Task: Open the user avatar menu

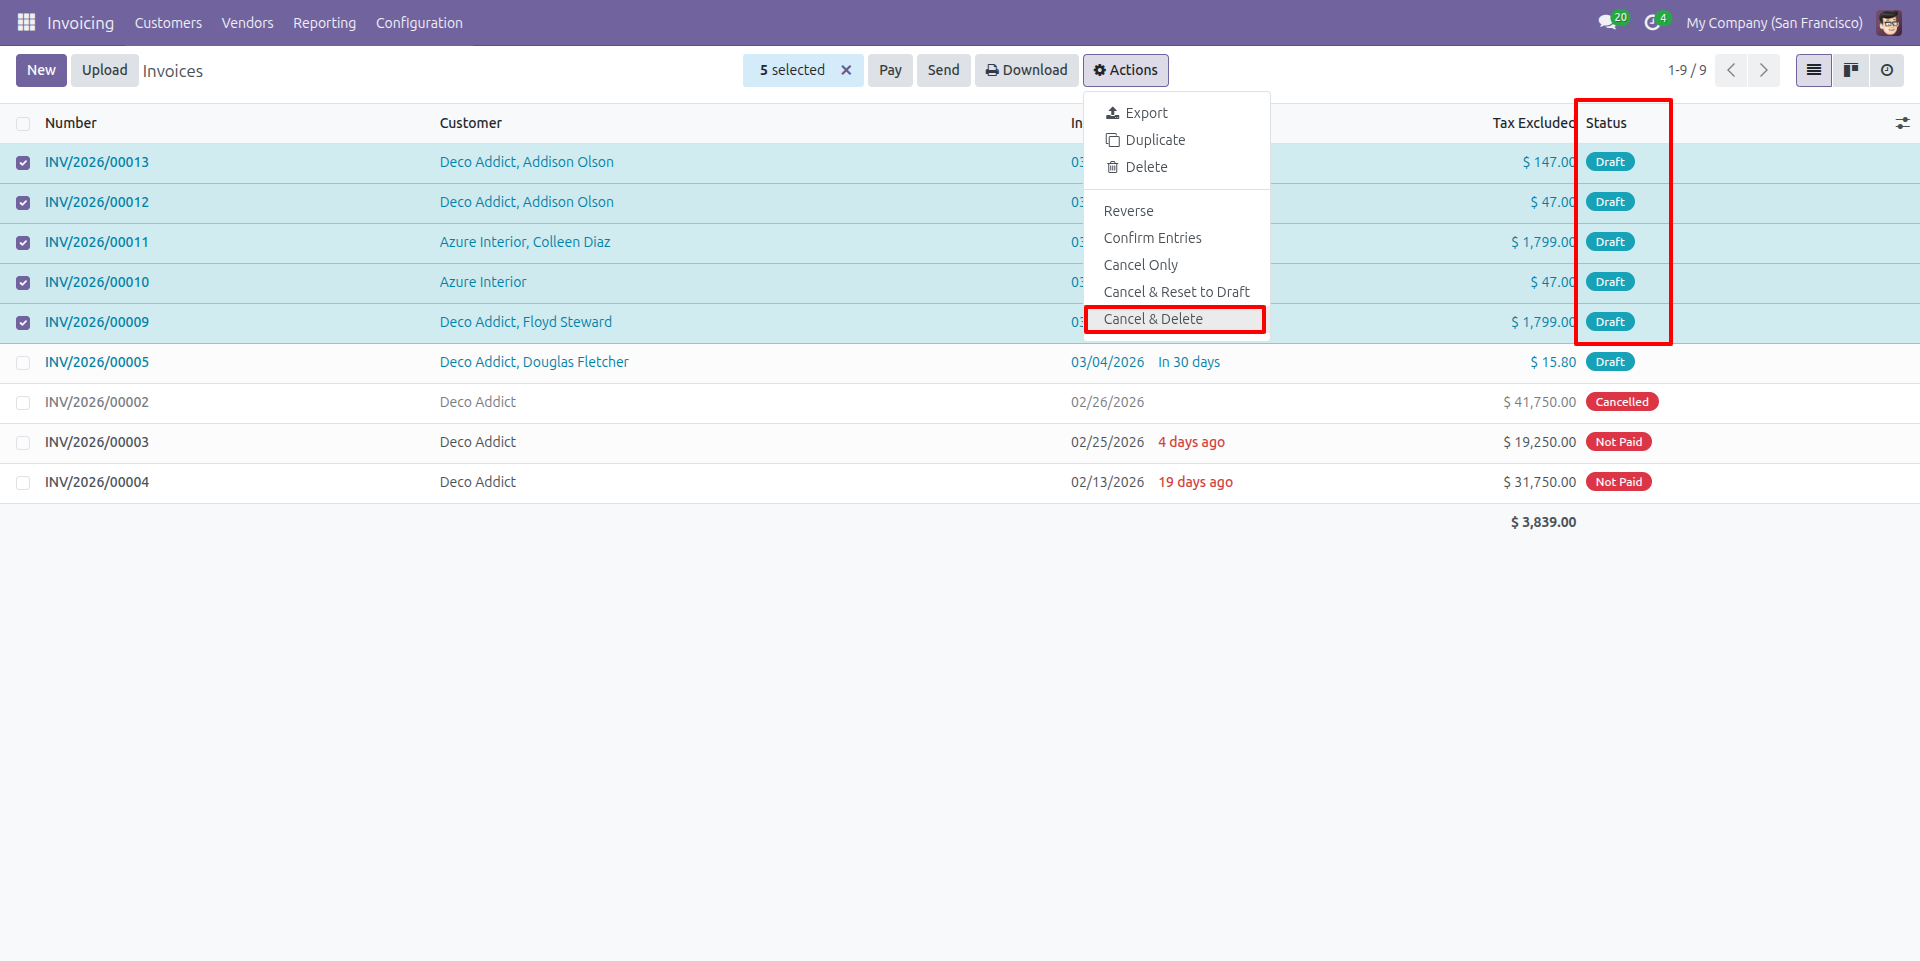Action: (x=1889, y=22)
